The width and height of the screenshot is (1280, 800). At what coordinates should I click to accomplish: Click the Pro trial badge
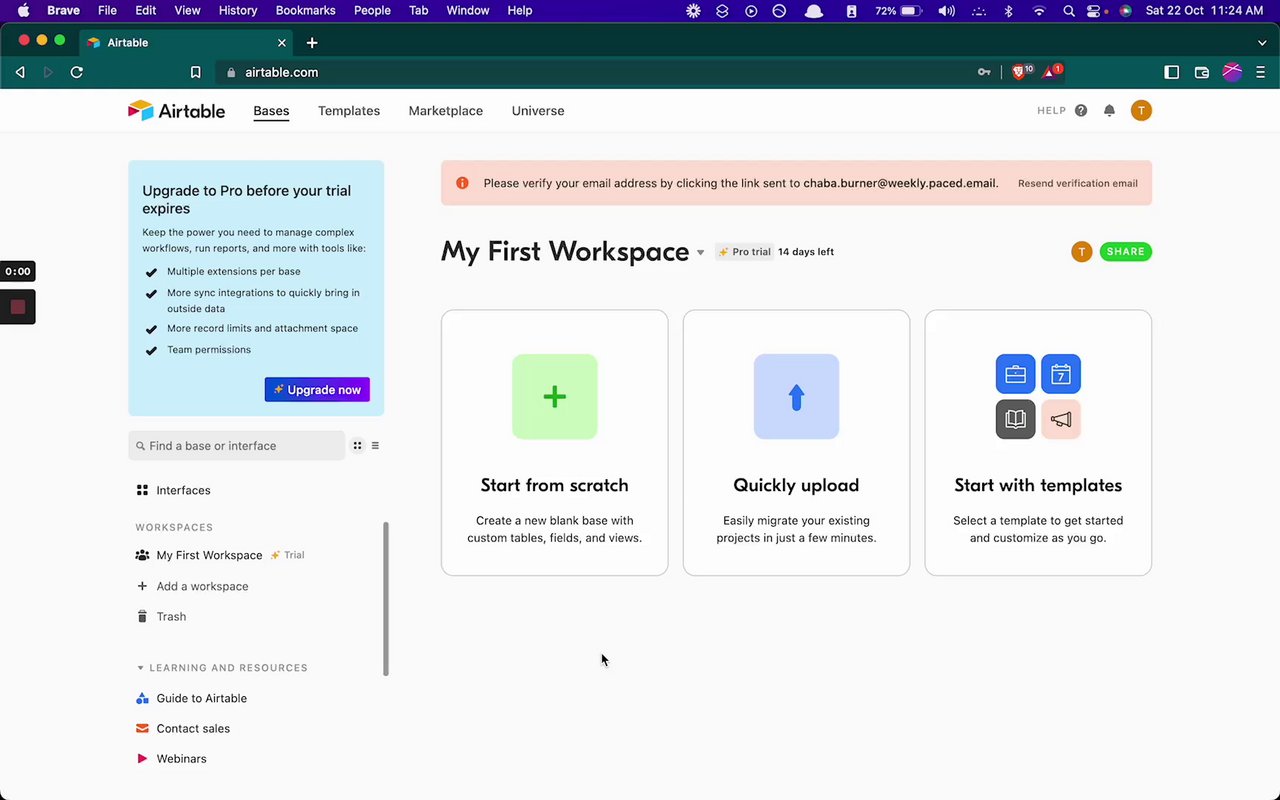tap(744, 252)
